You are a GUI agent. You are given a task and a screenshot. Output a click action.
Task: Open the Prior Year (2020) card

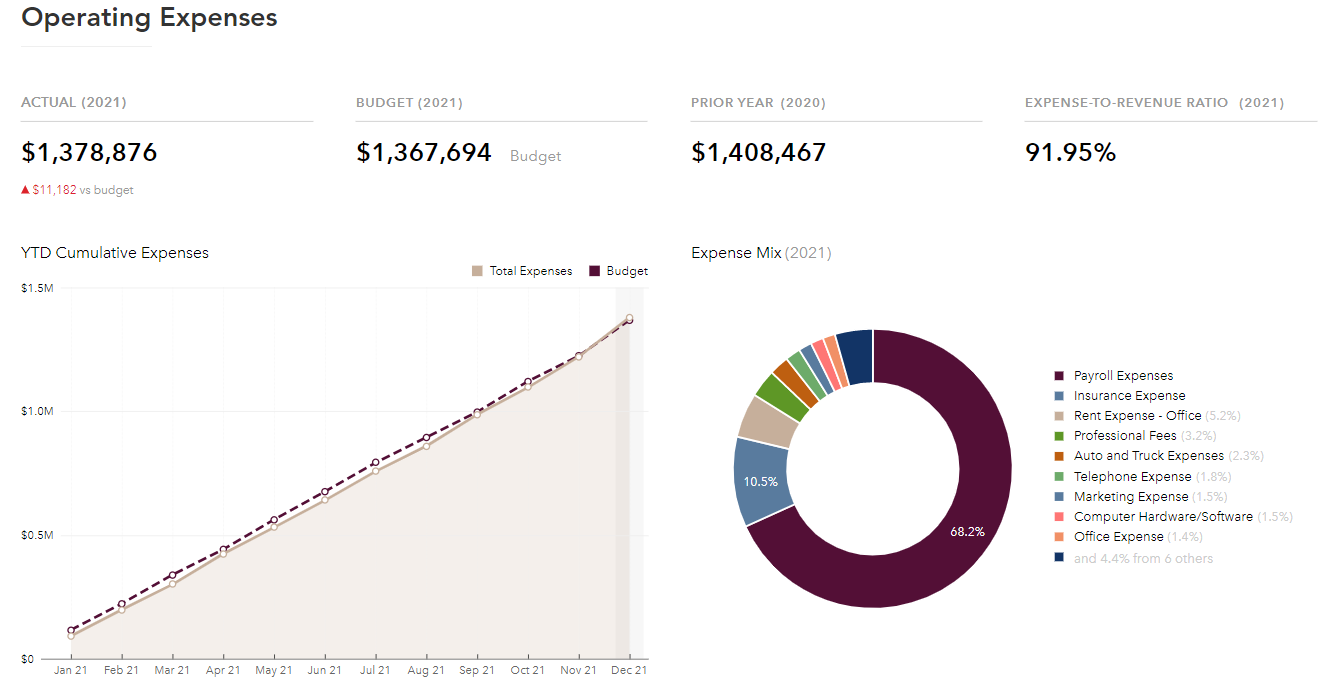click(758, 102)
